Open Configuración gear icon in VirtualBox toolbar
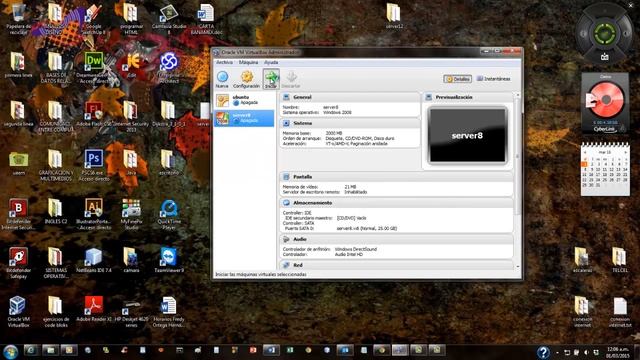 246,79
